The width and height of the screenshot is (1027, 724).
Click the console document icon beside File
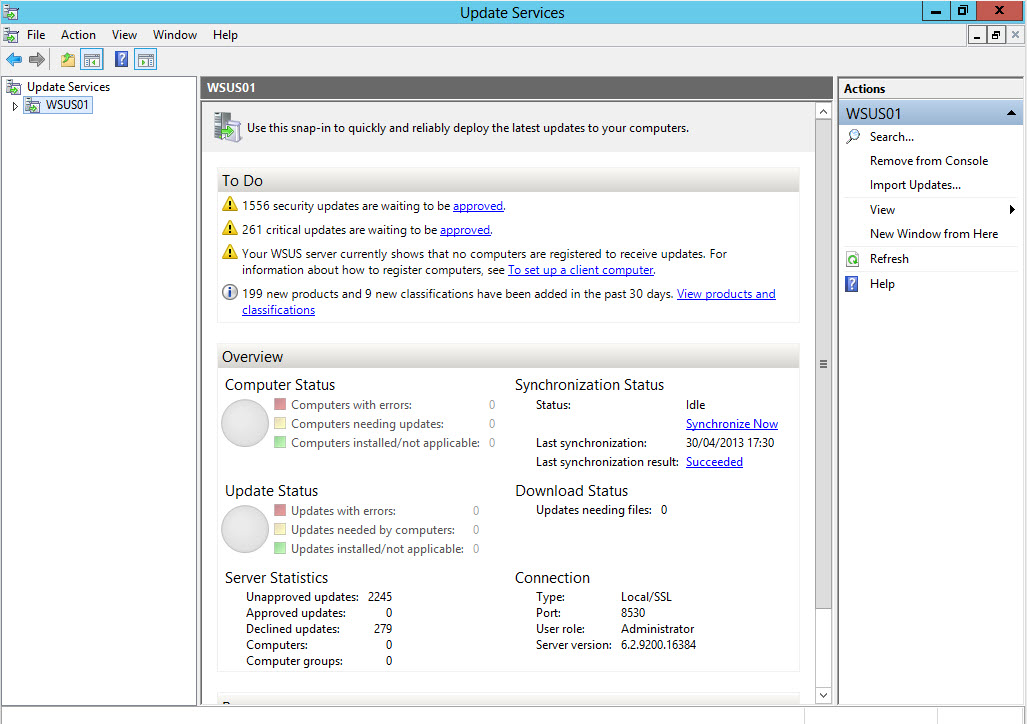point(11,35)
